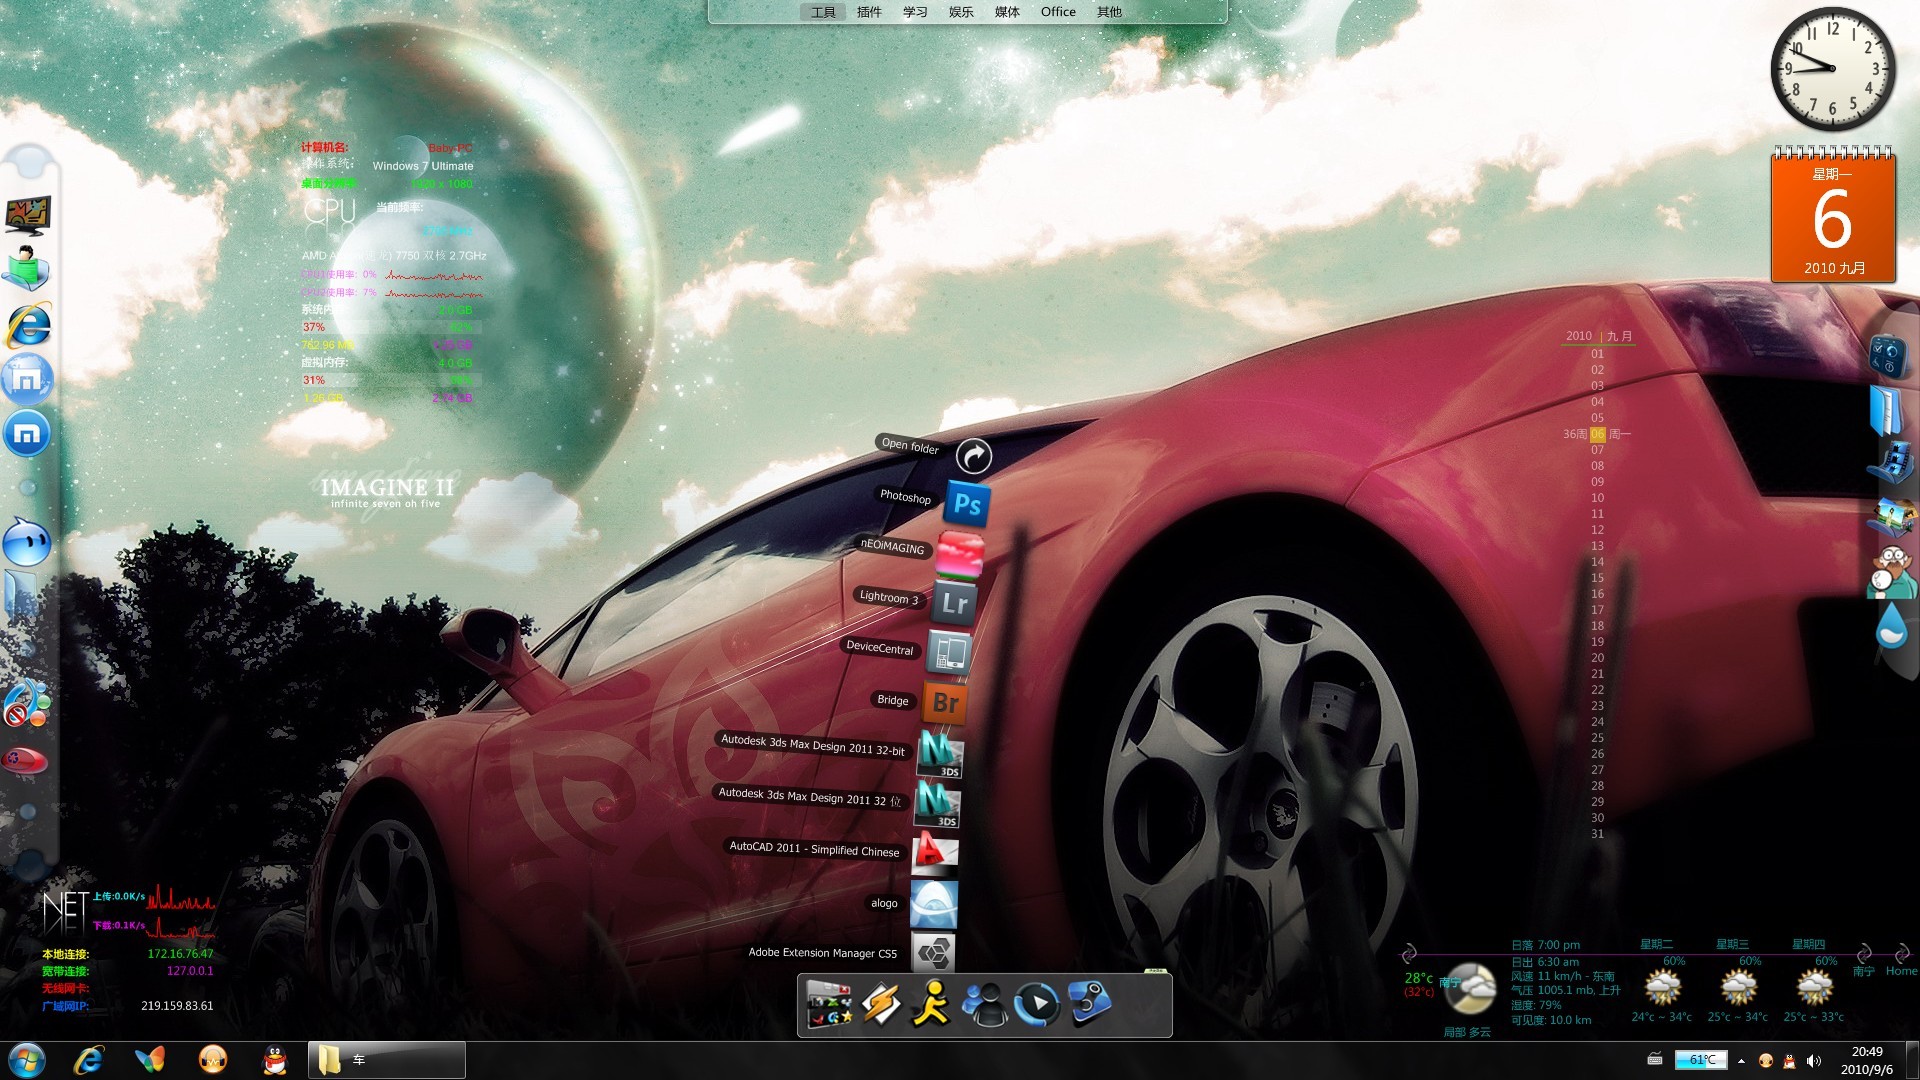The width and height of the screenshot is (1920, 1080).
Task: Show hidden system tray icons
Action: pos(1741,1061)
